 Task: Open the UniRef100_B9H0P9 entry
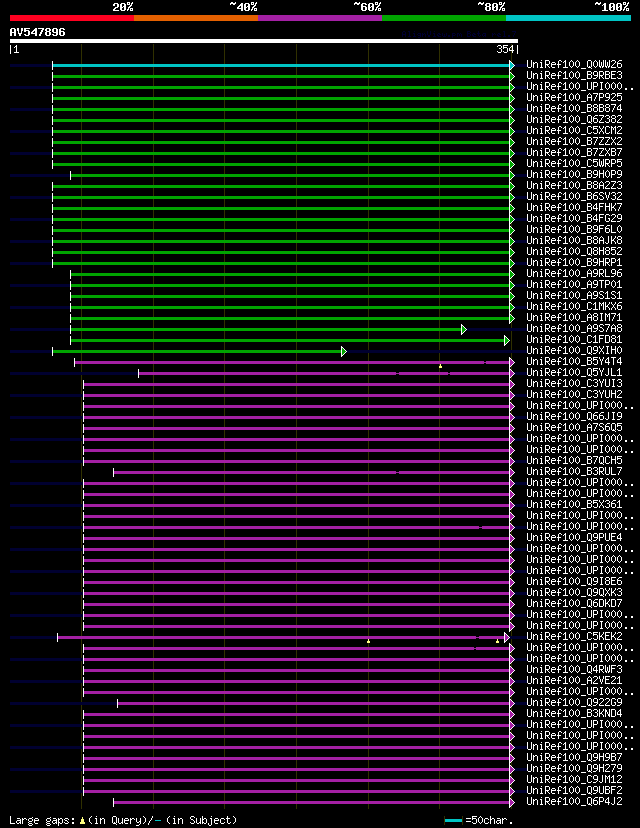coord(575,174)
